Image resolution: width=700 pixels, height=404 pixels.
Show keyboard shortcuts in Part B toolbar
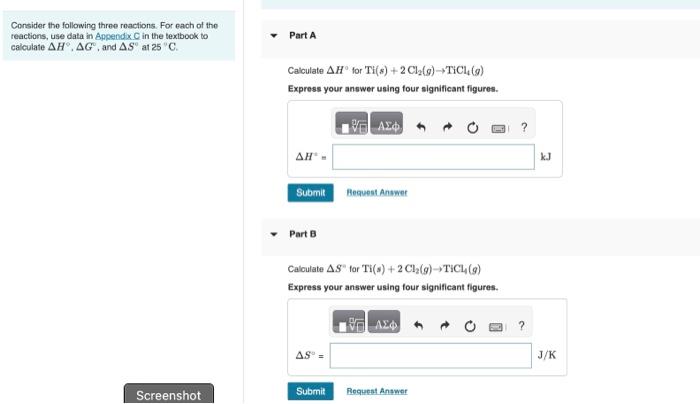496,327
